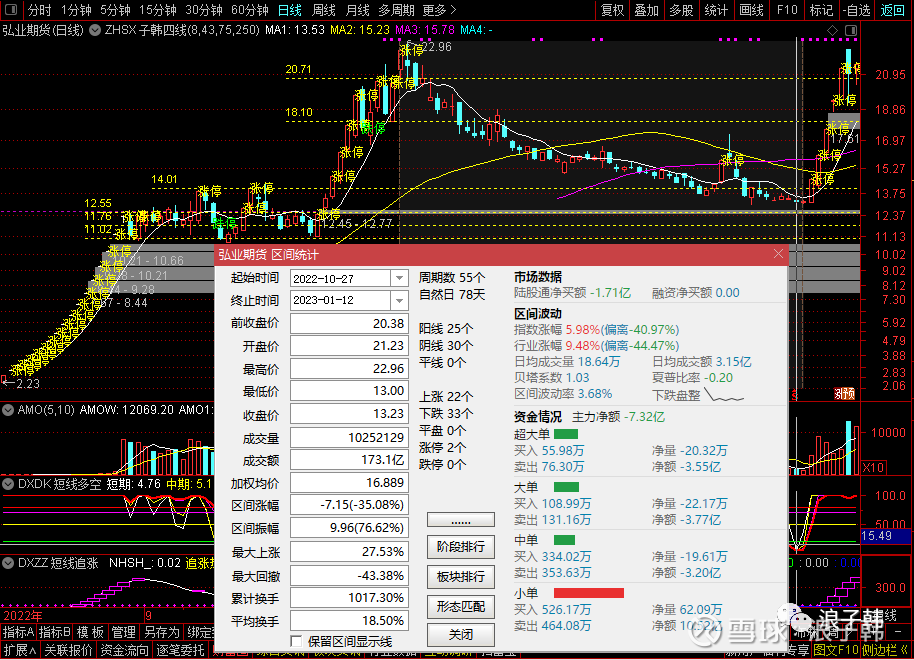
Task: Click the 多股 toolbar button
Action: coord(681,10)
